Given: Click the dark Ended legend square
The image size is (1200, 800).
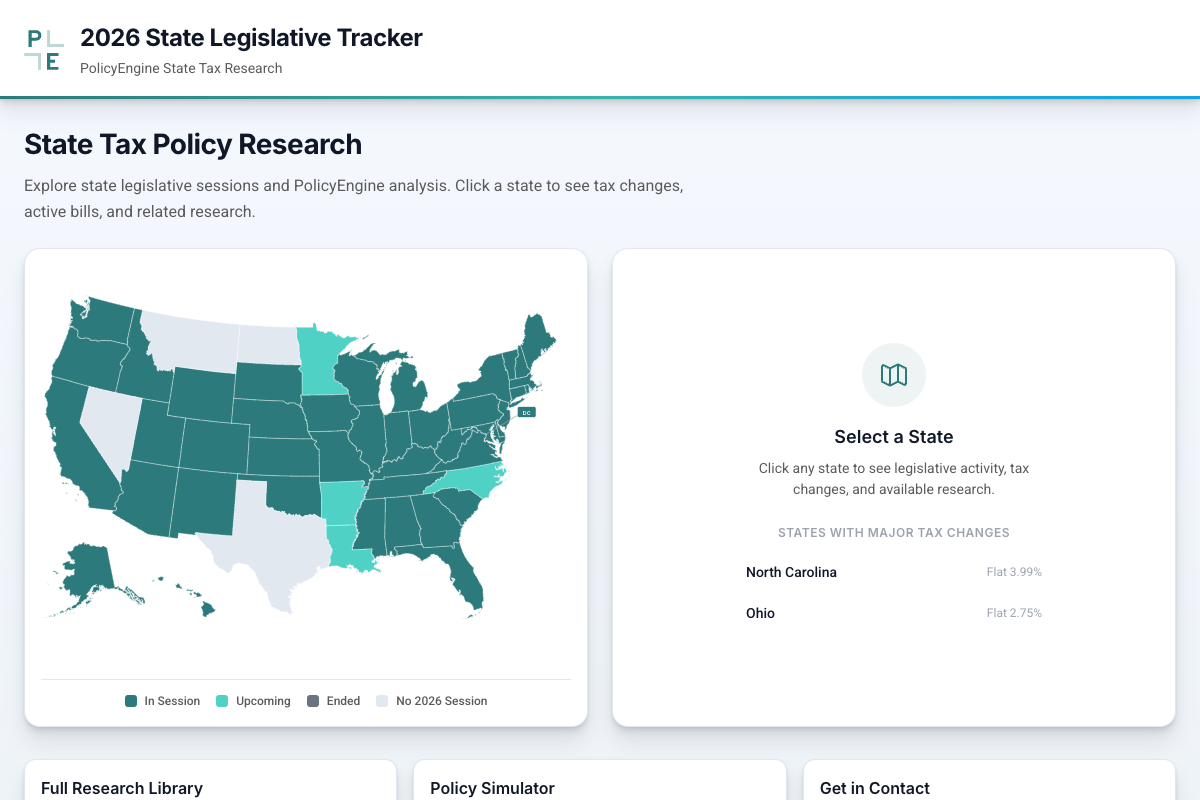Looking at the screenshot, I should pos(312,700).
